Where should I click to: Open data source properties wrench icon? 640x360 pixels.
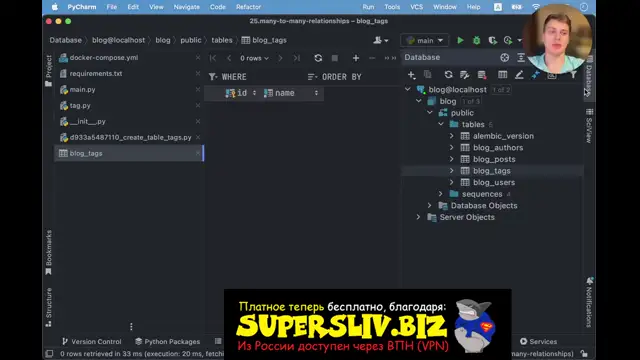(x=464, y=75)
